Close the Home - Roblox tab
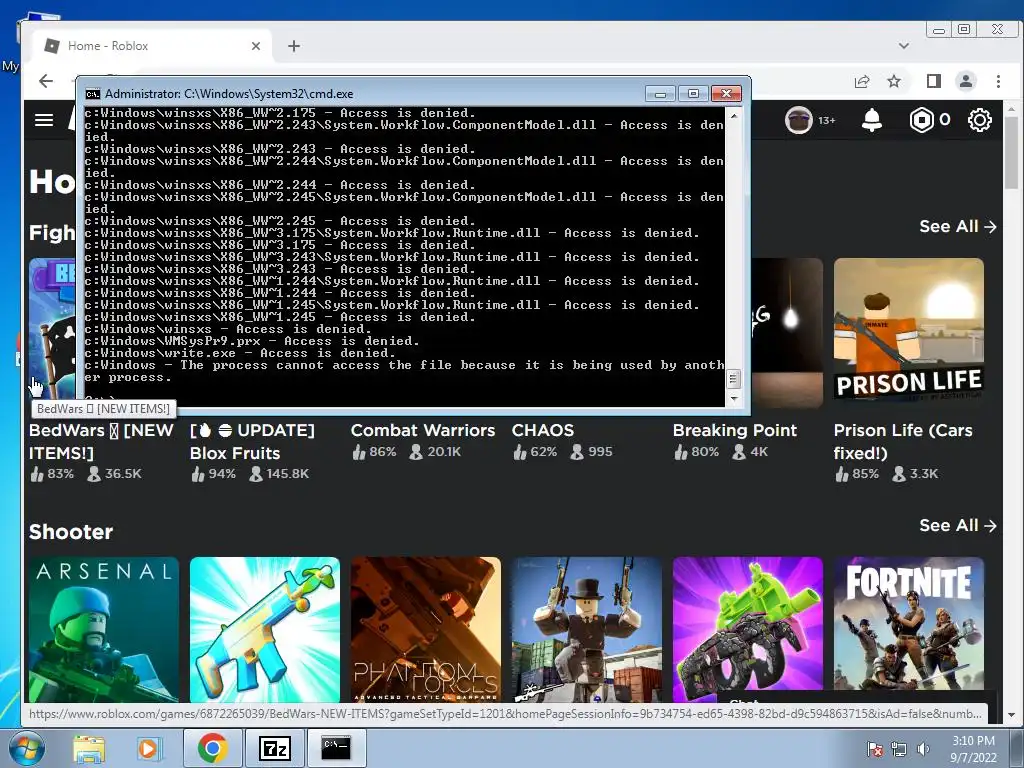Screen dimensions: 1024x768 pyautogui.click(x=256, y=46)
